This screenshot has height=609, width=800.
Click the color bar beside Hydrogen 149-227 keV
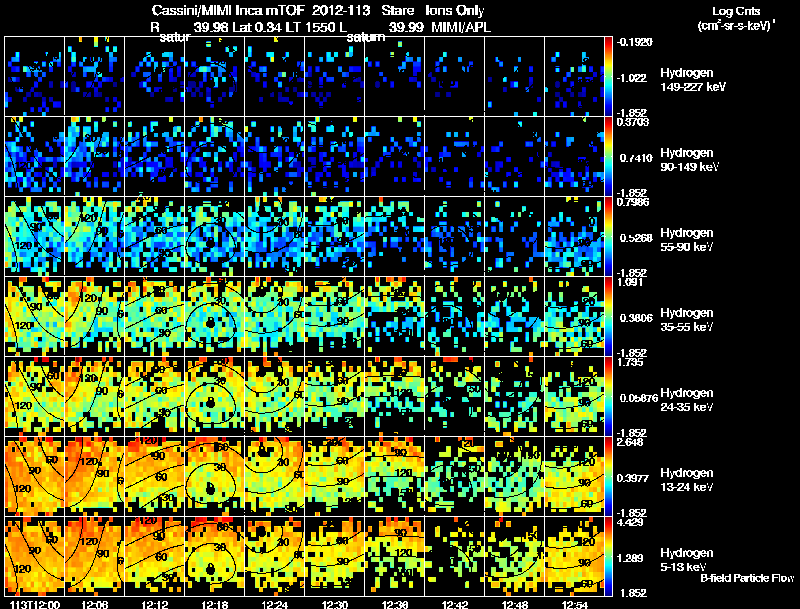(x=608, y=77)
